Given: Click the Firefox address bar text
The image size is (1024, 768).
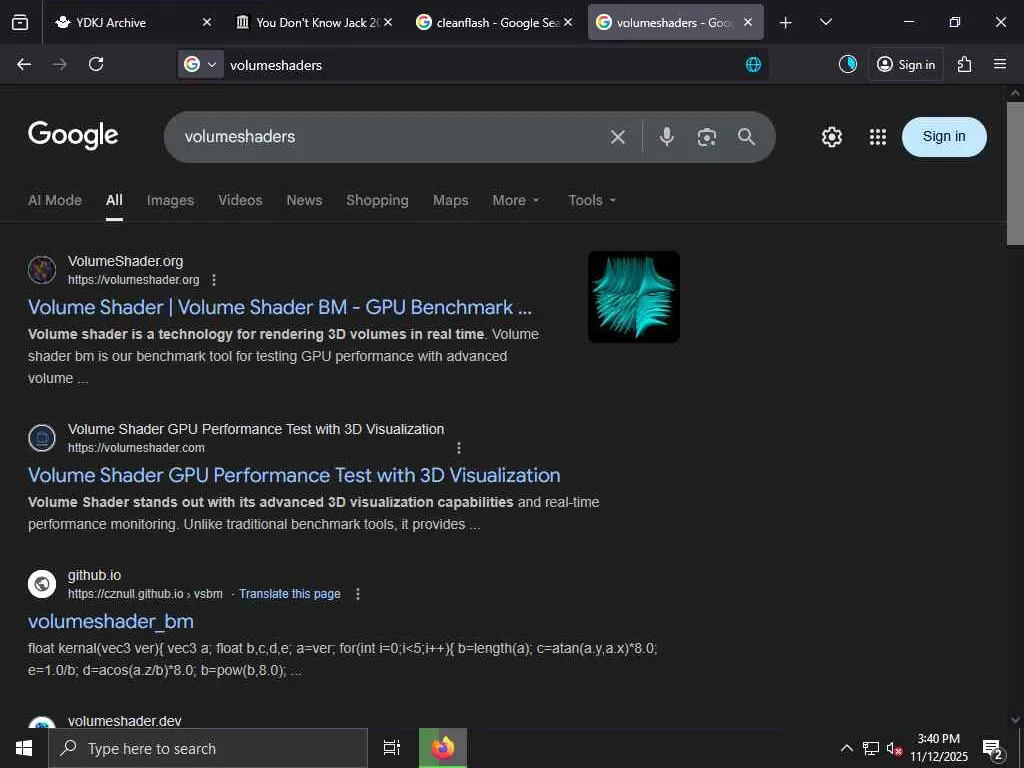Looking at the screenshot, I should (x=276, y=65).
